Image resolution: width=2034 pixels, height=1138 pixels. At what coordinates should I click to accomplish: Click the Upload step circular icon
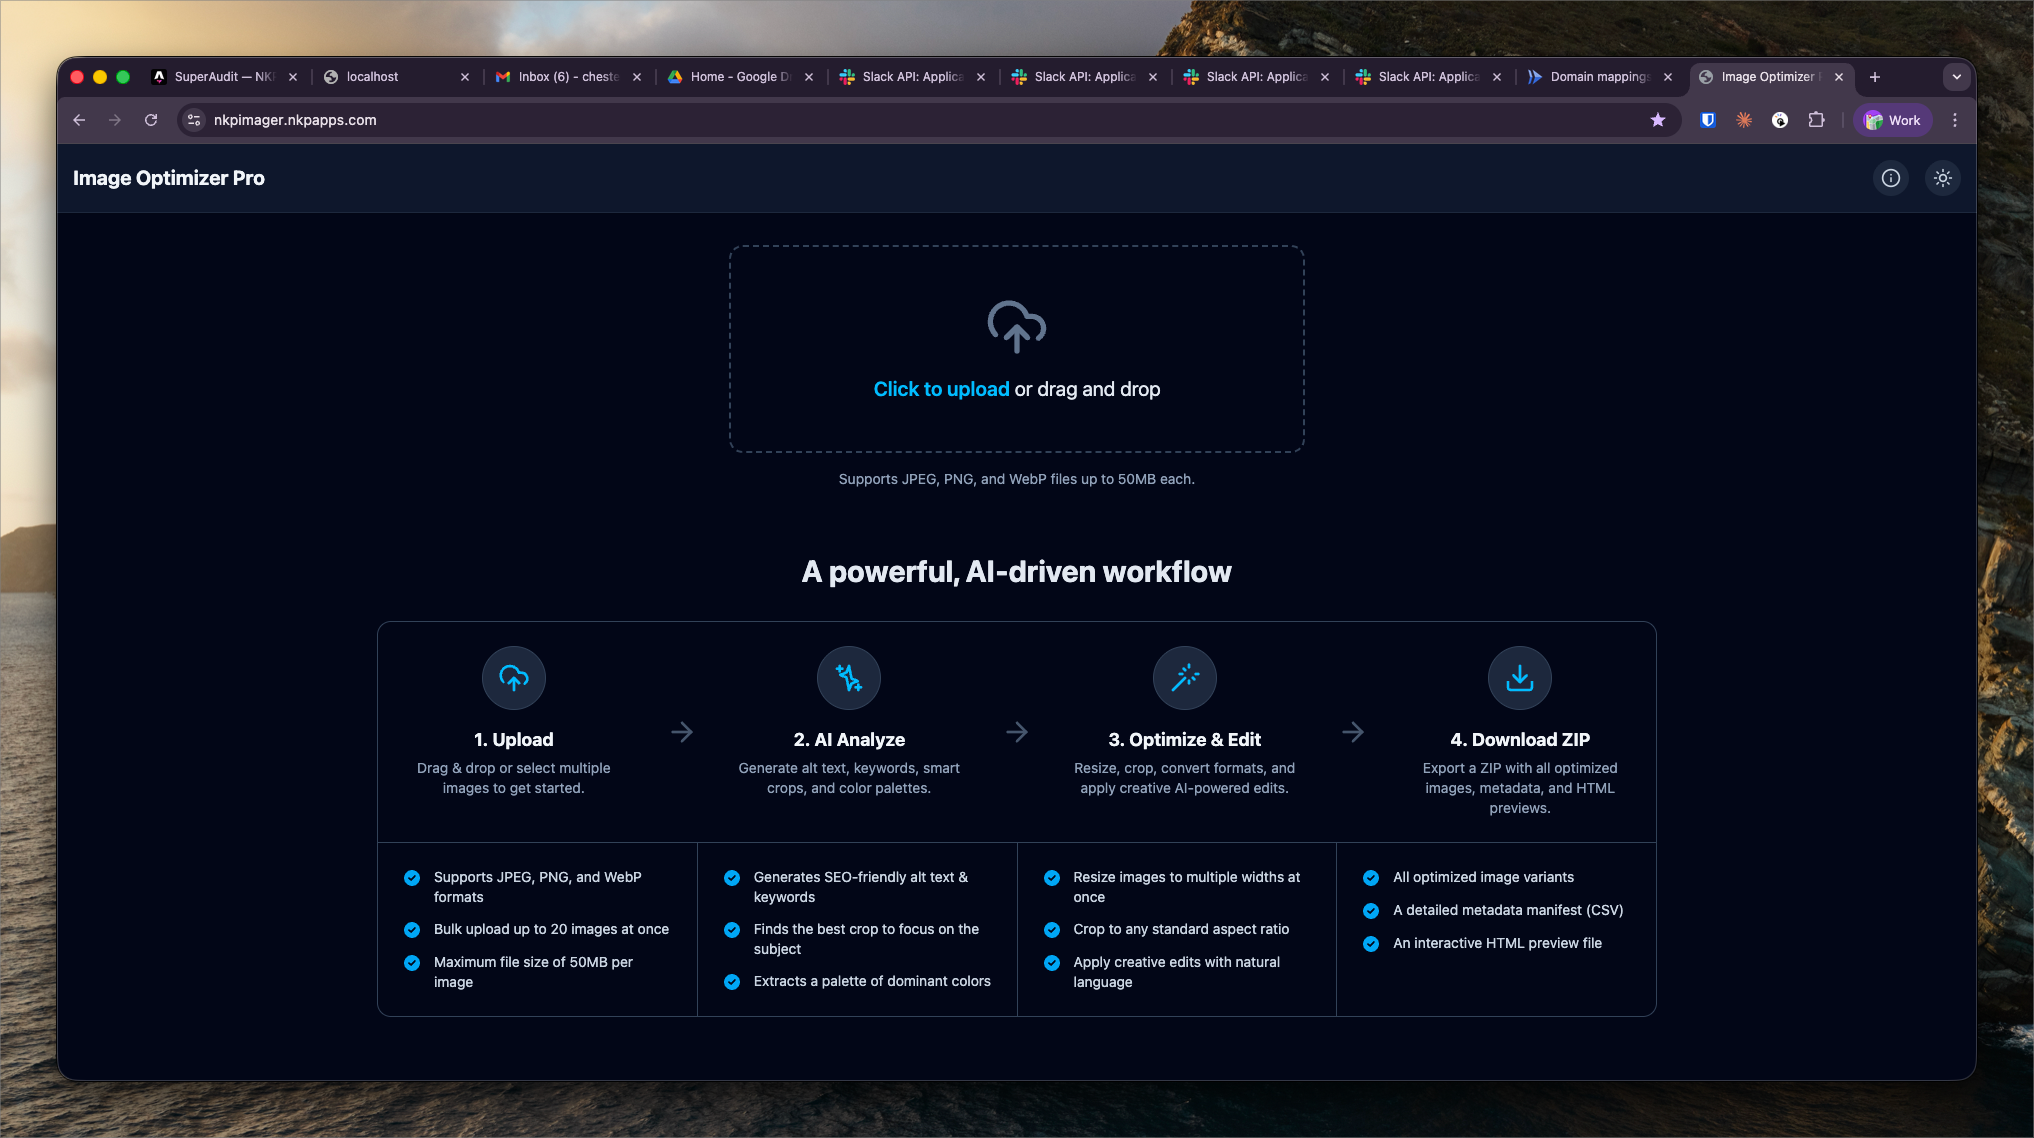(x=513, y=678)
